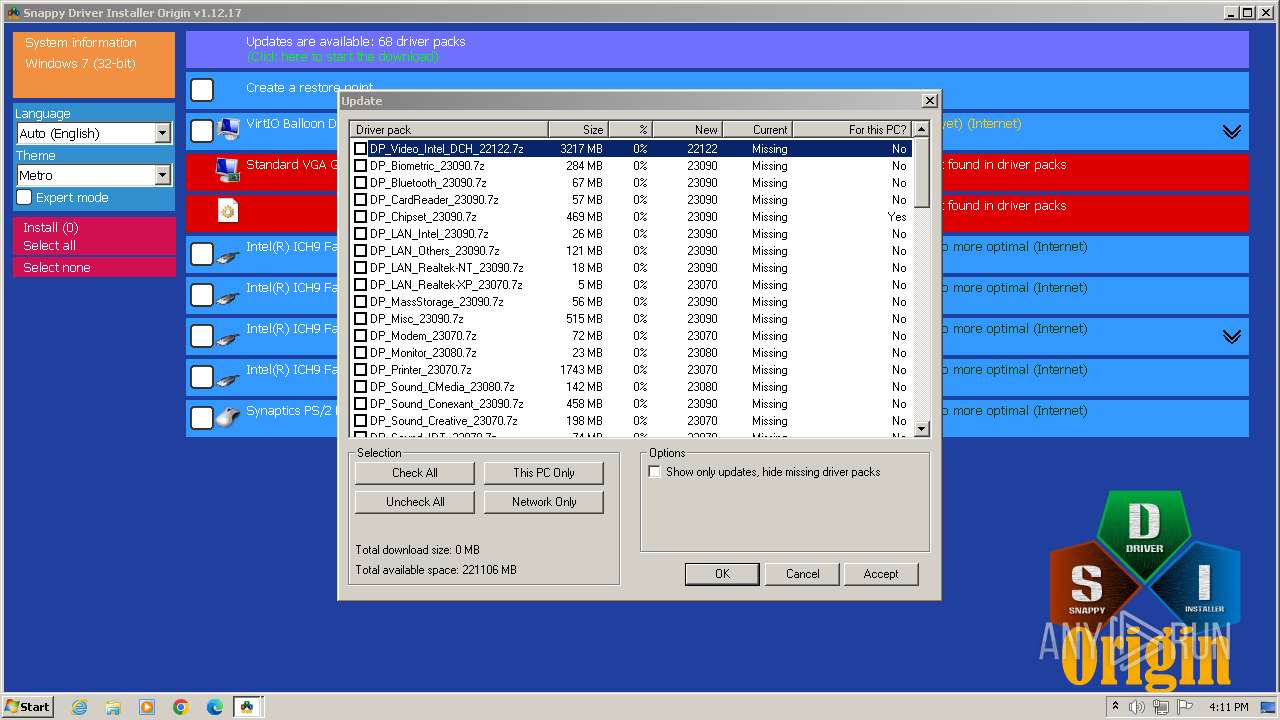This screenshot has width=1280, height=720.
Task: Click the Uncheck All button
Action: coord(414,502)
